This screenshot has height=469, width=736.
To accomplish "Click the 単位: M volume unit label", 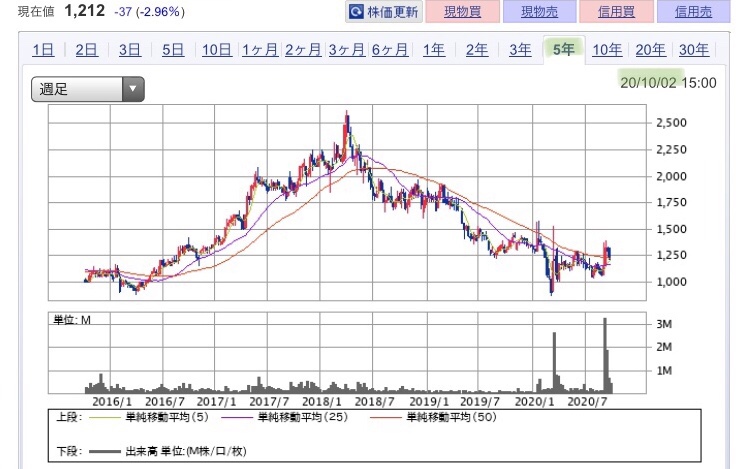I will point(72,320).
